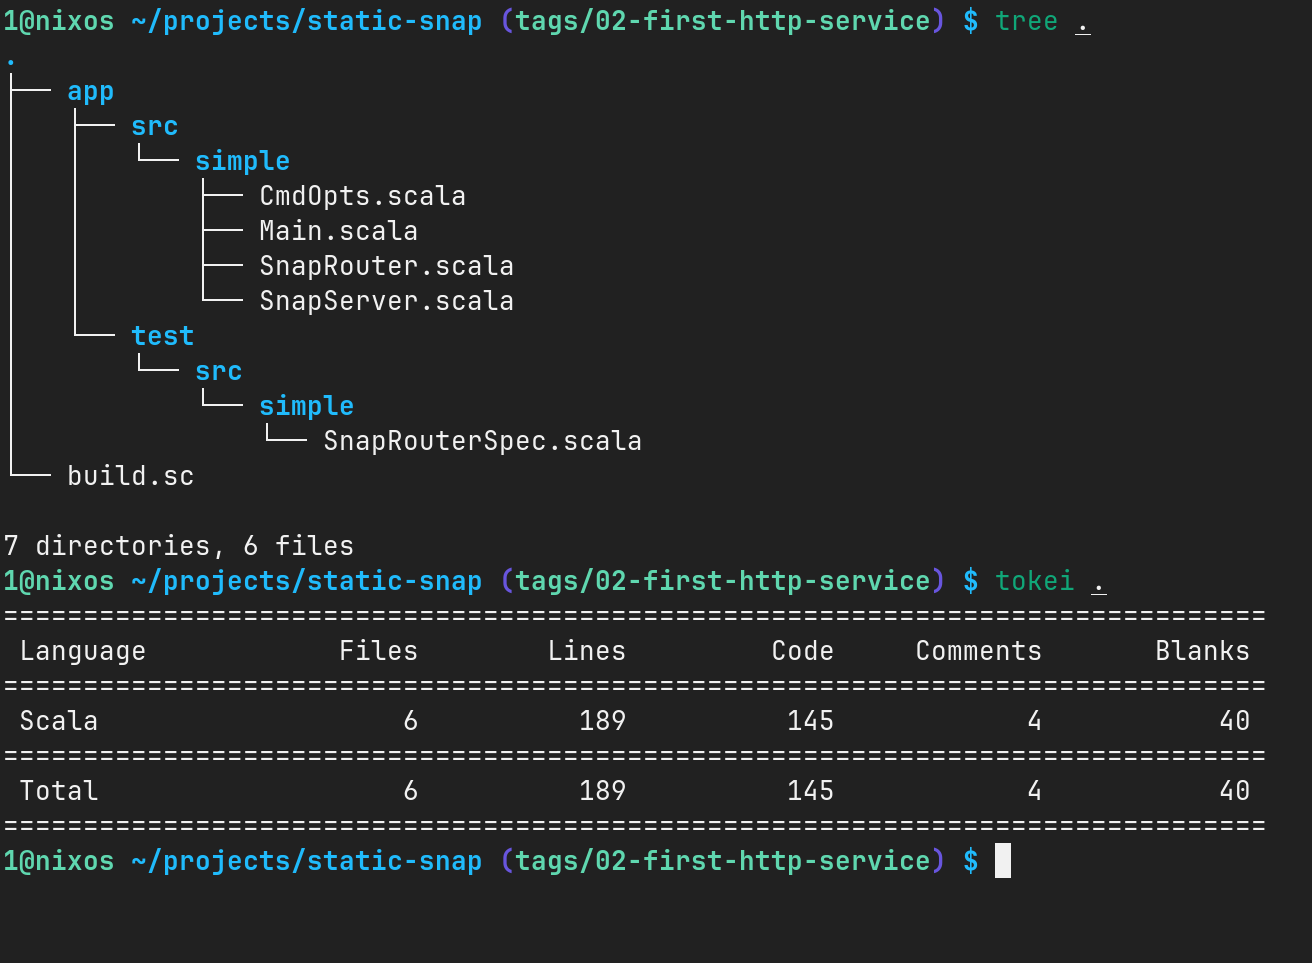Select the test directory name
The height and width of the screenshot is (963, 1312).
(x=162, y=336)
